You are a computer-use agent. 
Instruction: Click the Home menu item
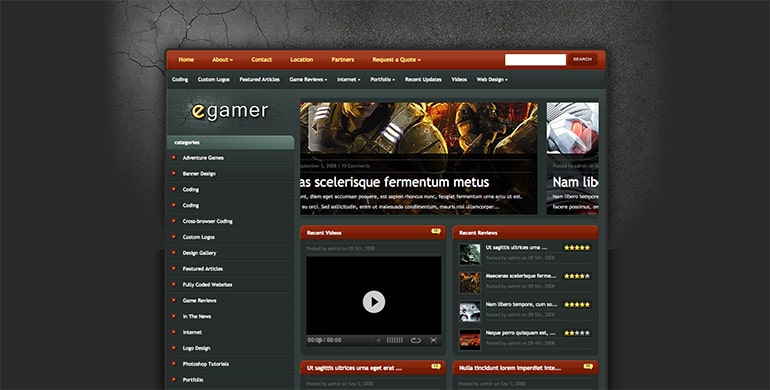pyautogui.click(x=186, y=59)
